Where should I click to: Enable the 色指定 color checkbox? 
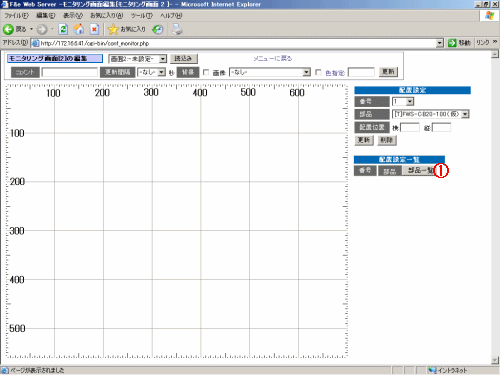tap(318, 72)
